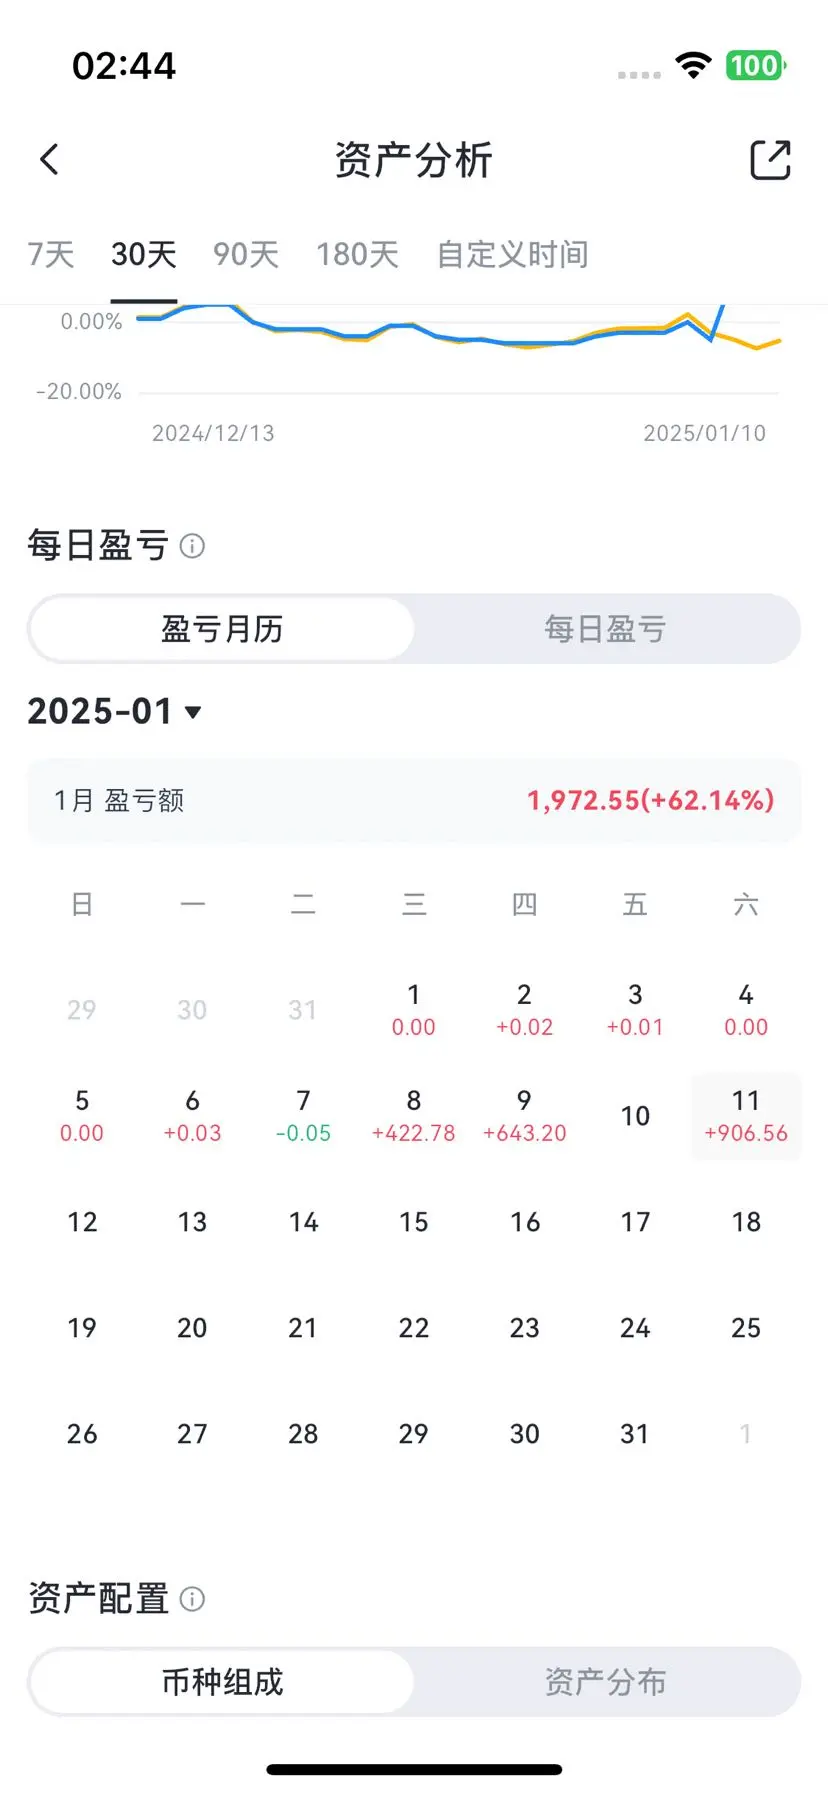
Task: Tap info icon beside 资产配置
Action: pyautogui.click(x=192, y=1599)
